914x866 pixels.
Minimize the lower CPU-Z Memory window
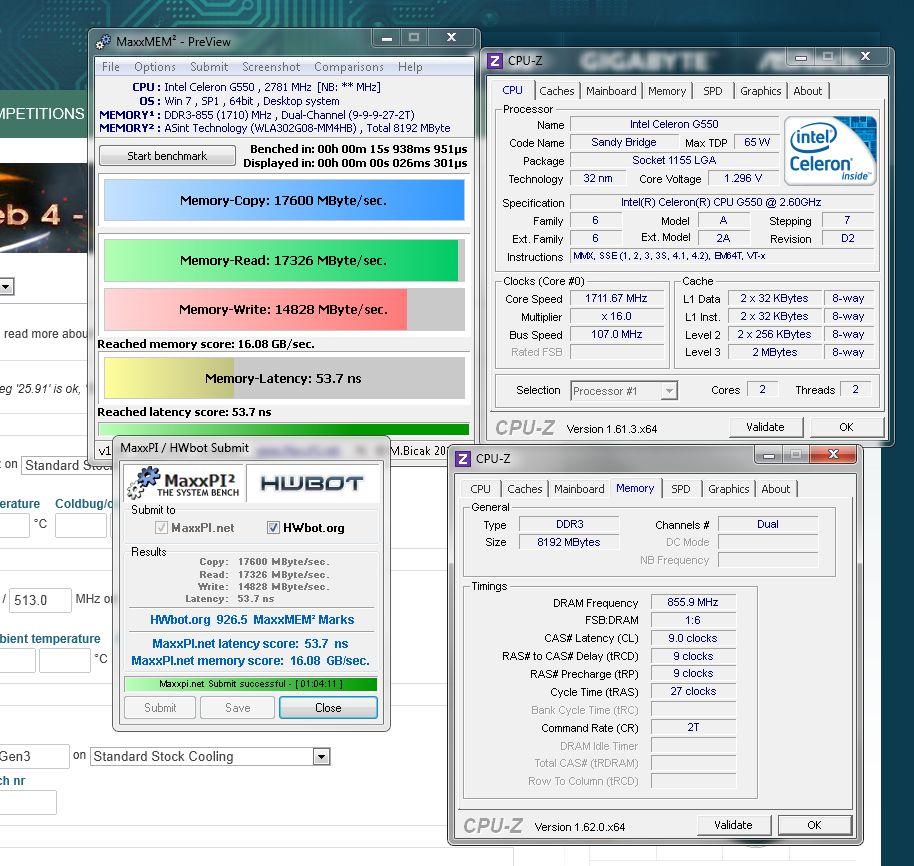coord(769,455)
